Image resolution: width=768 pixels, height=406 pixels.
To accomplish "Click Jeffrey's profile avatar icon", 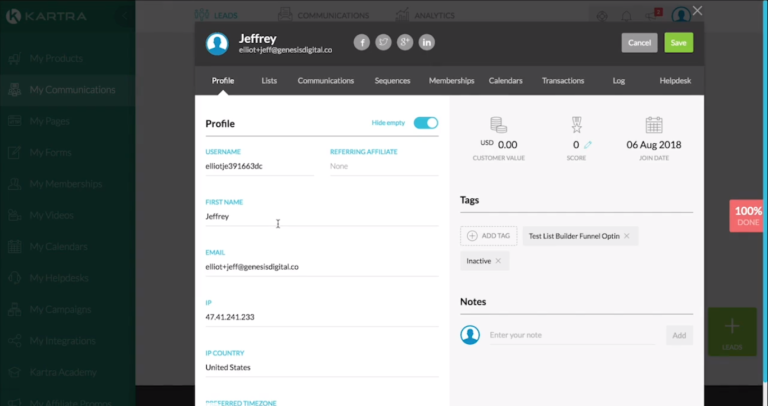I will point(217,43).
